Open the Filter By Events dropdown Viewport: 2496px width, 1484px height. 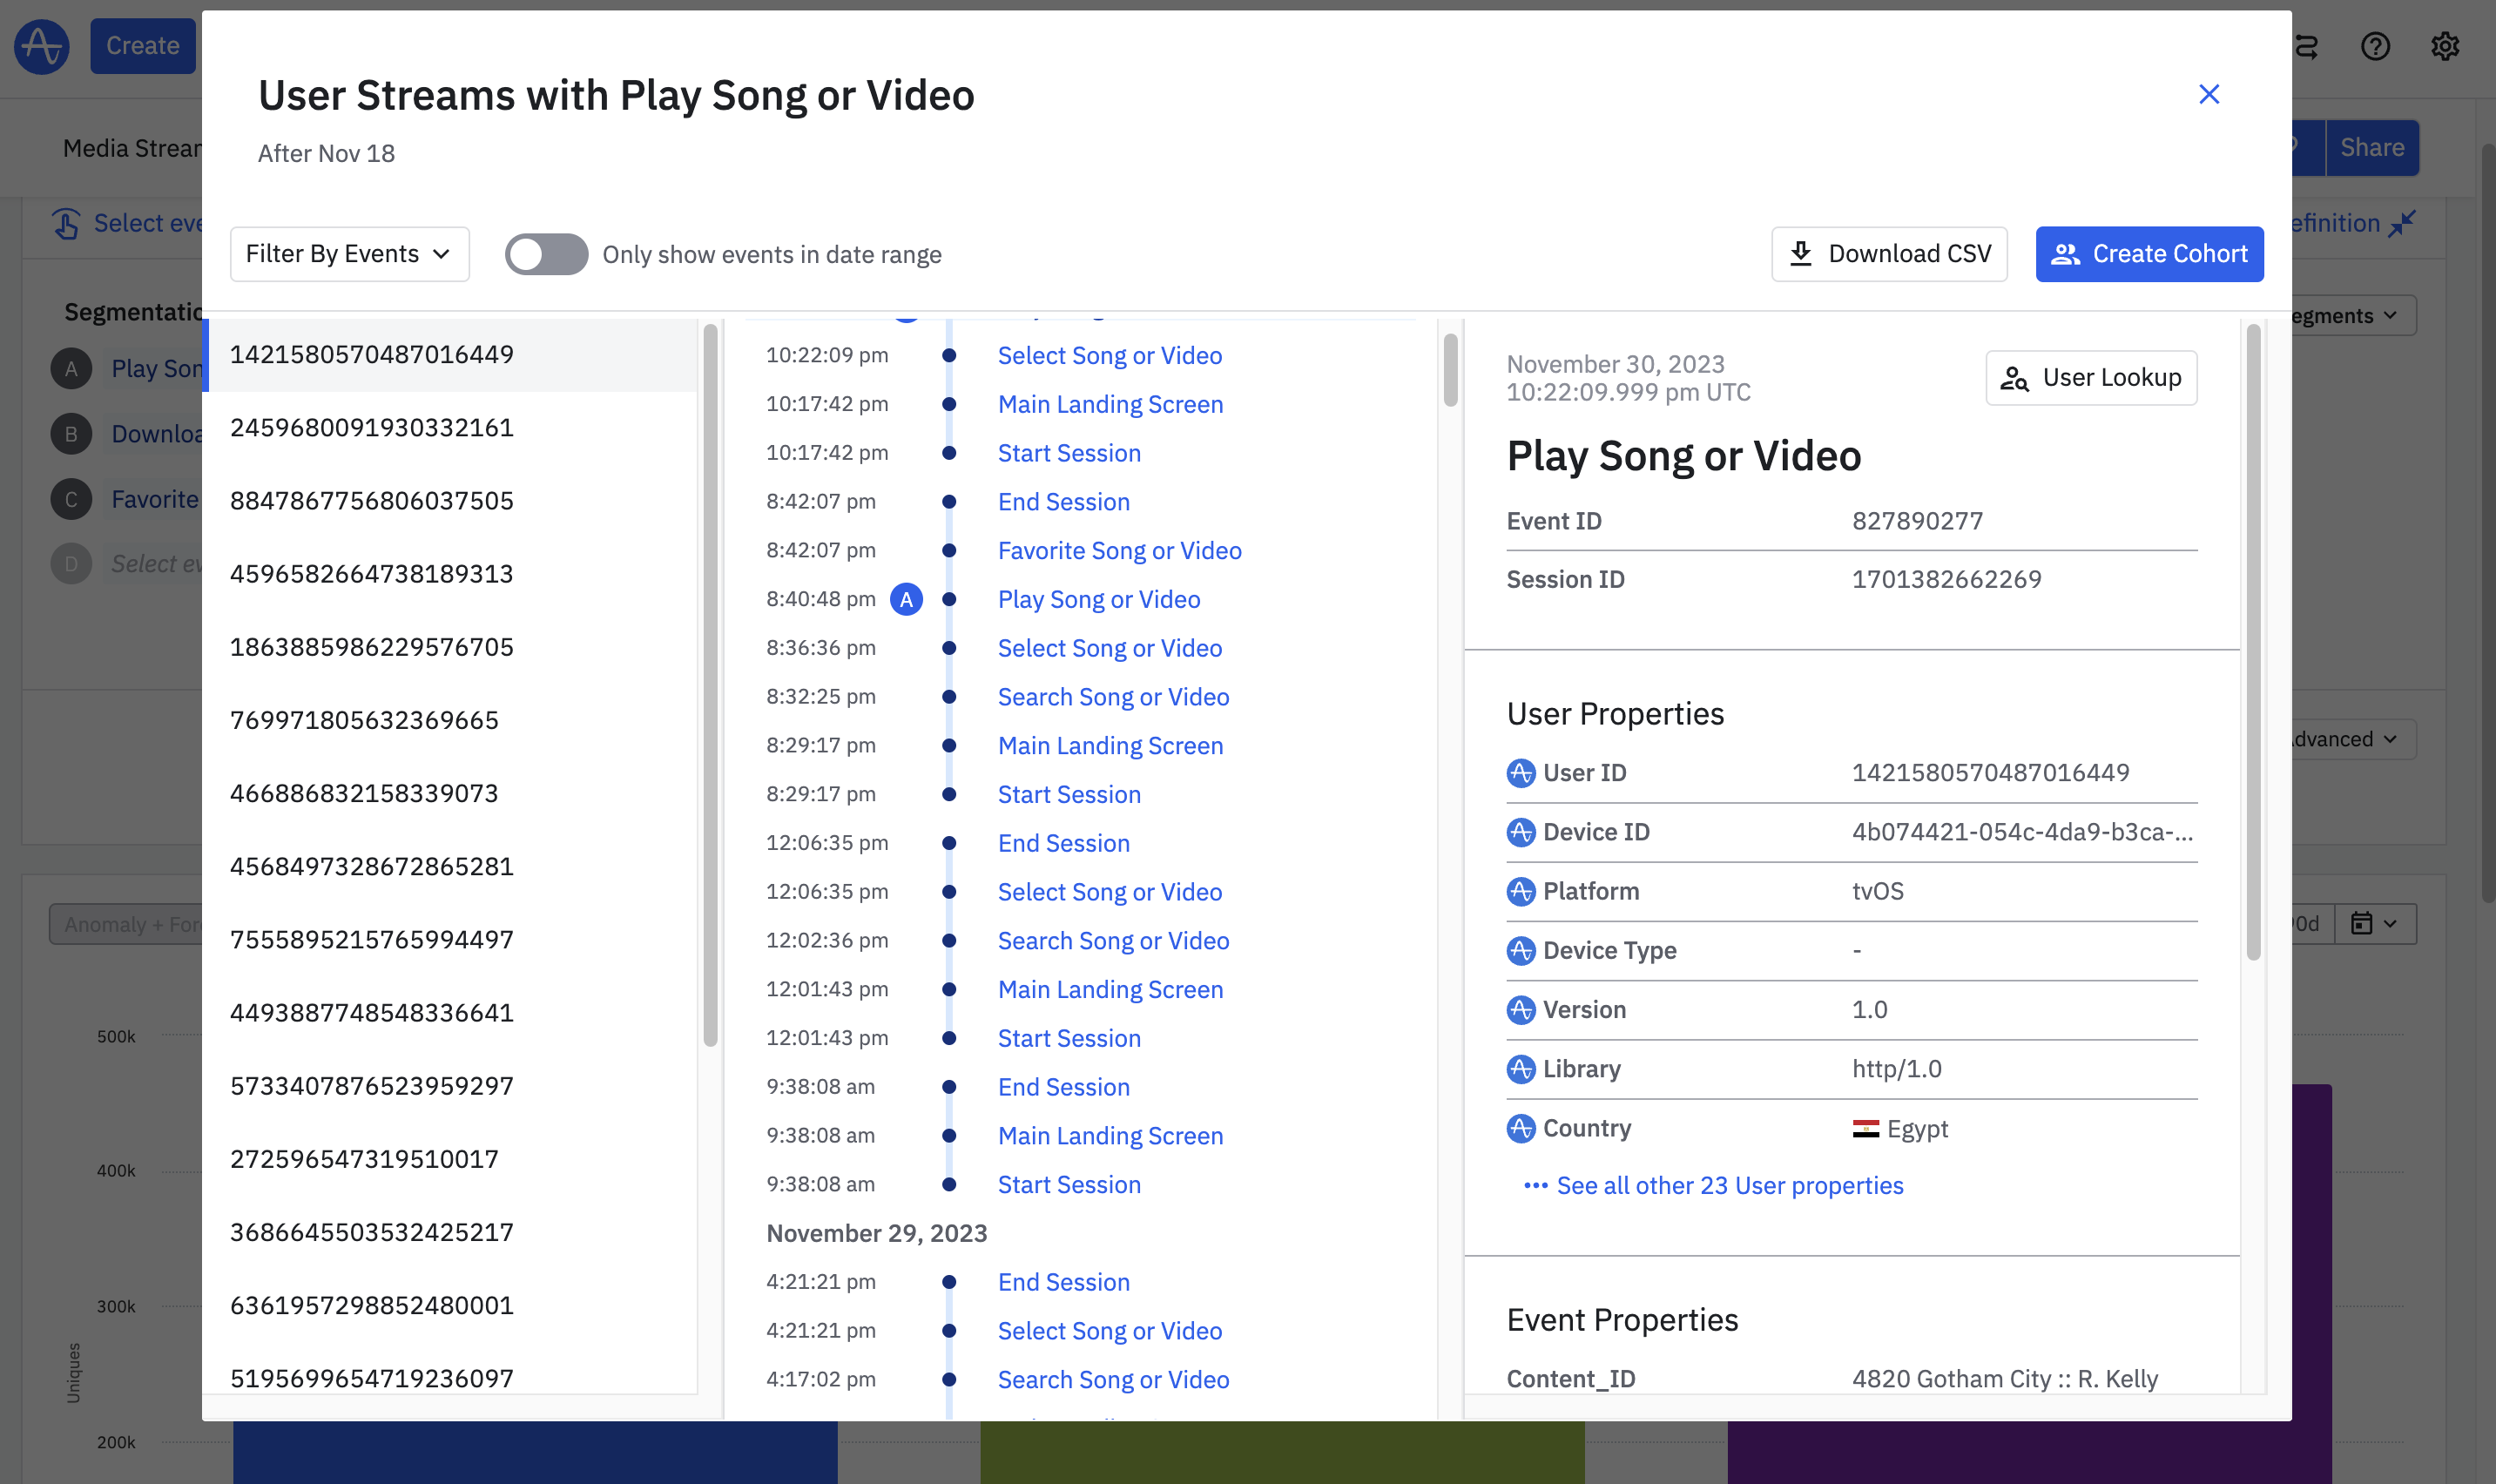click(349, 254)
